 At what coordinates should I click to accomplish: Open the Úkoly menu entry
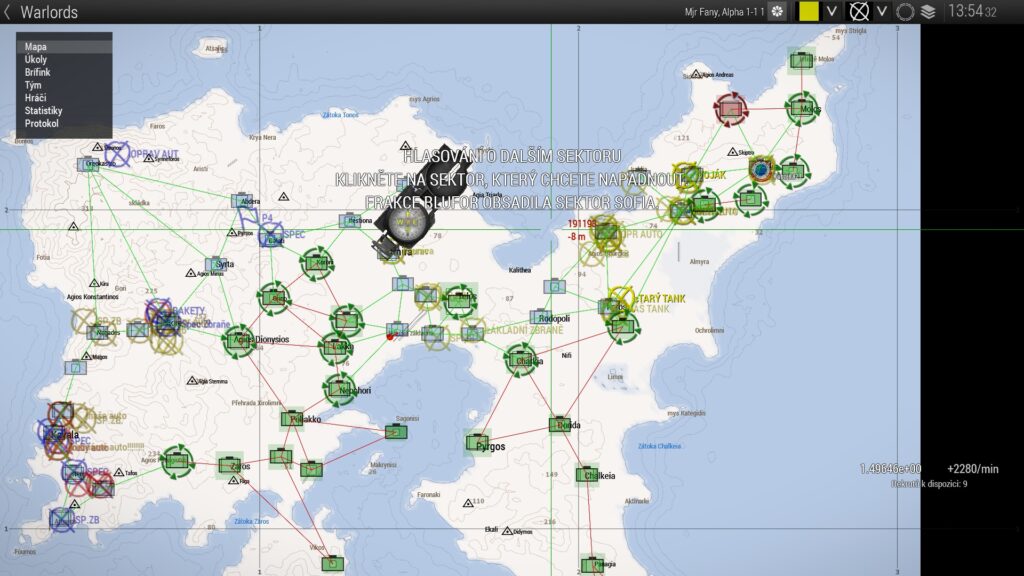tap(64, 59)
